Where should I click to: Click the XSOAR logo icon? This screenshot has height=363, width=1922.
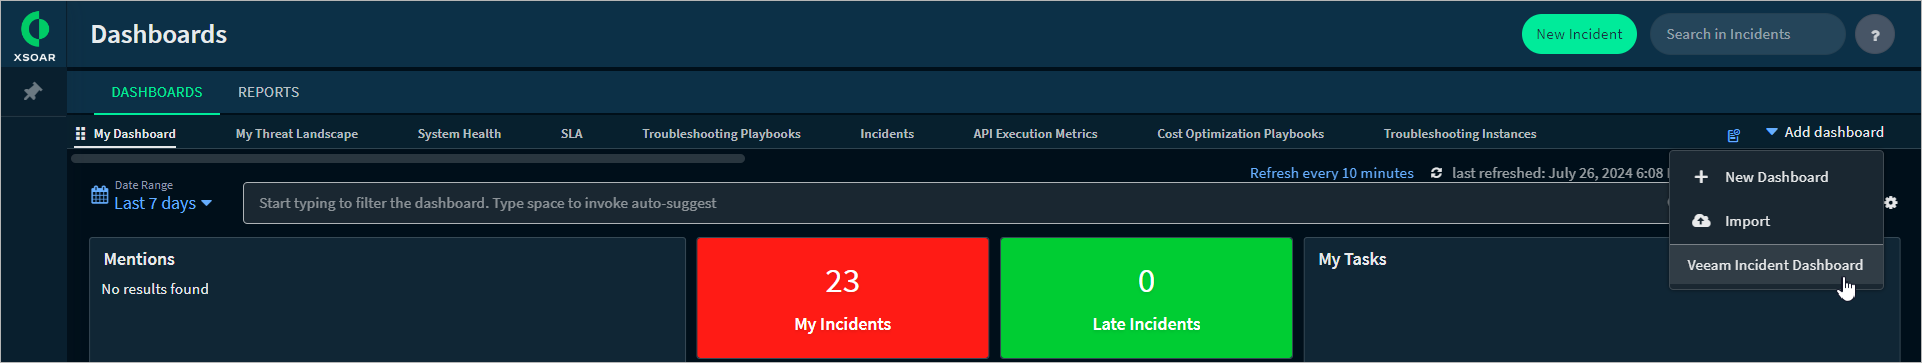click(x=35, y=36)
